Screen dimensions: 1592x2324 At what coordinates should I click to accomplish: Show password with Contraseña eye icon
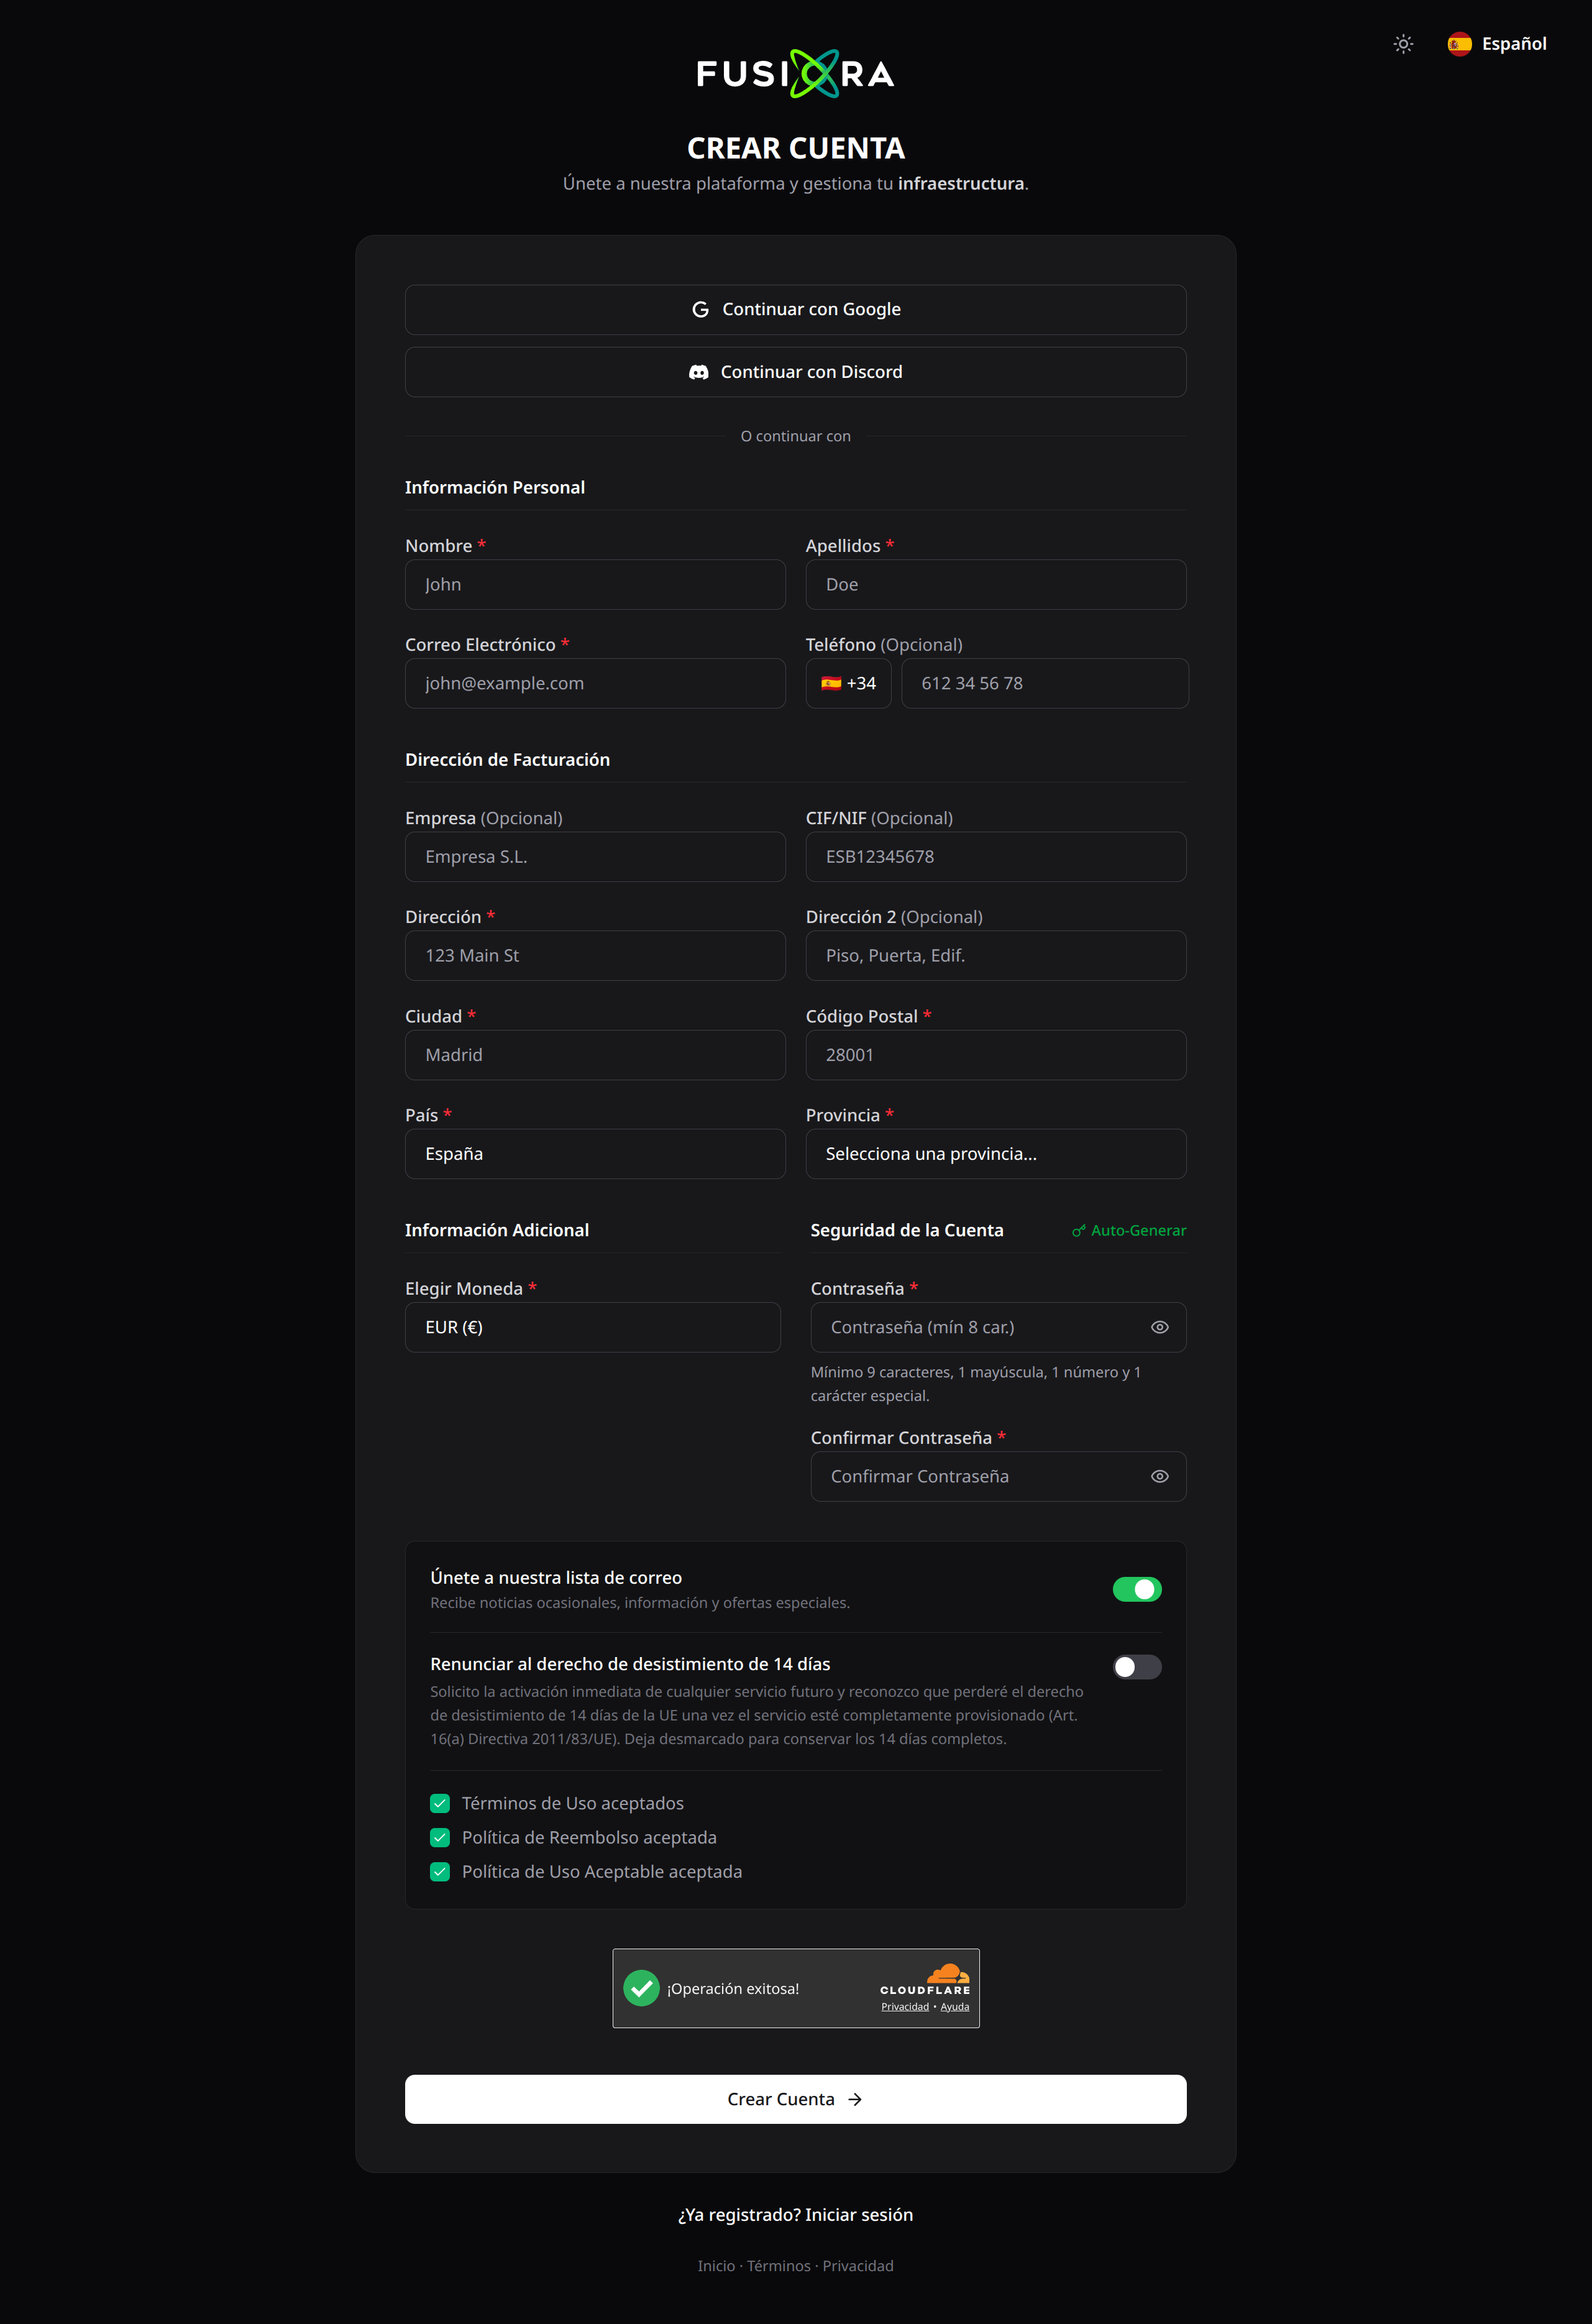click(x=1159, y=1327)
